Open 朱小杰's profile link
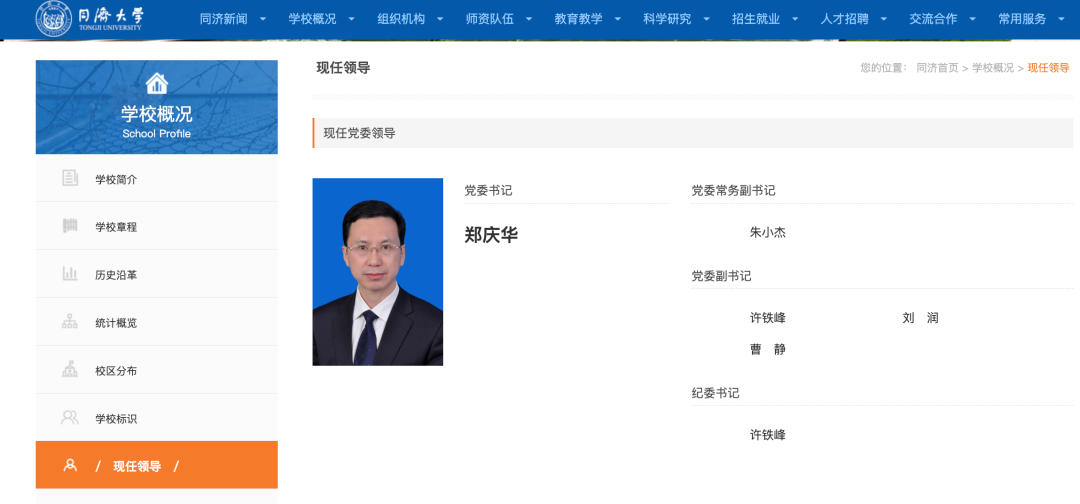This screenshot has width=1080, height=504. pyautogui.click(x=767, y=233)
